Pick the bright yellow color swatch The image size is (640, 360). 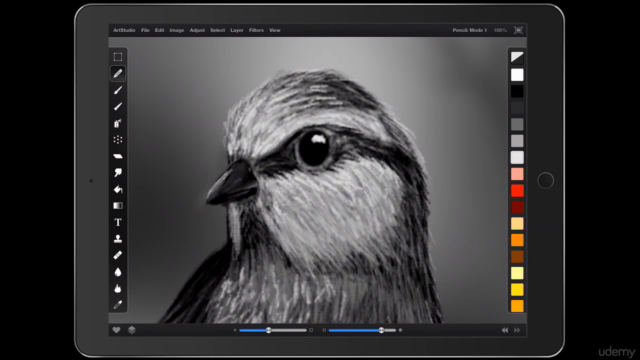click(517, 290)
